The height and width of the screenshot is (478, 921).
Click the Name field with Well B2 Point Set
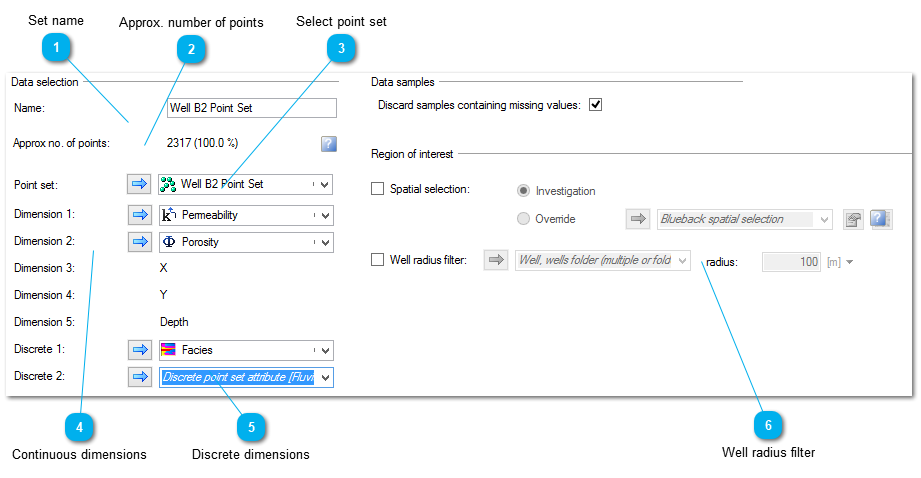252,108
